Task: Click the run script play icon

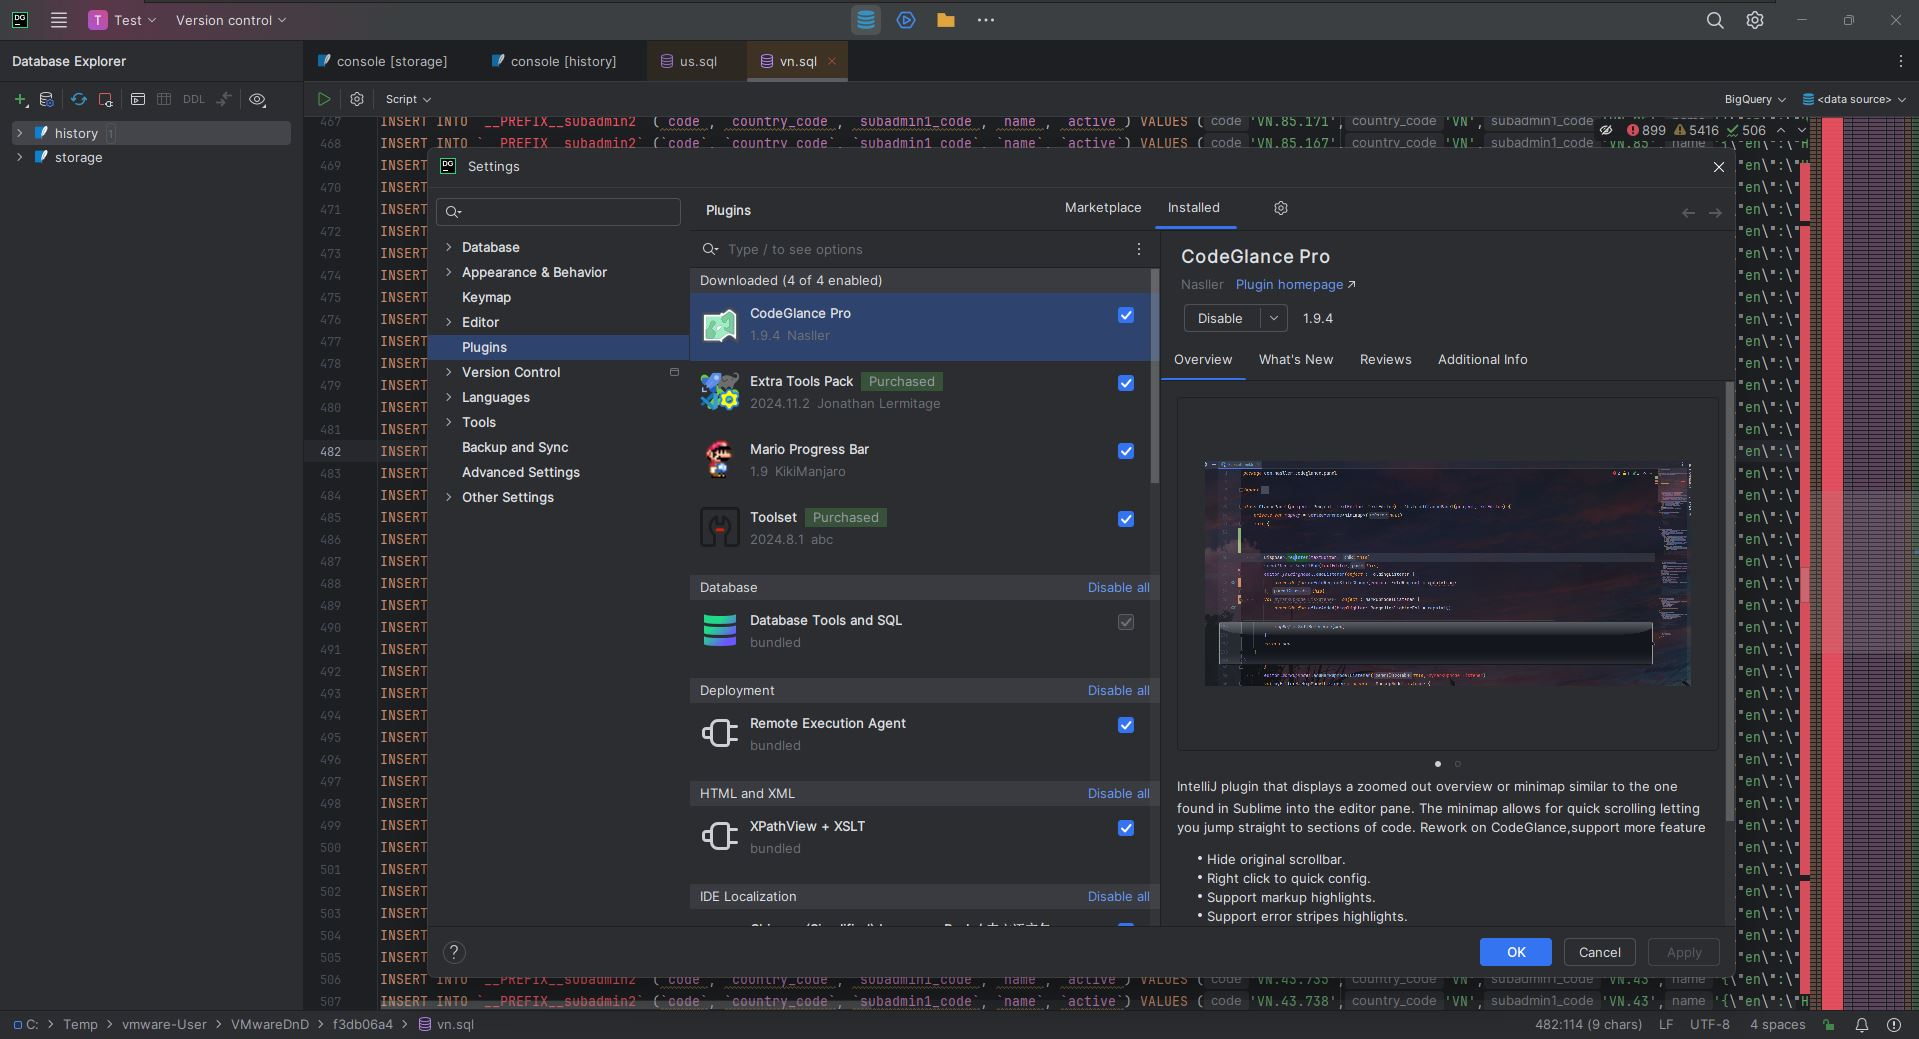Action: click(x=324, y=99)
